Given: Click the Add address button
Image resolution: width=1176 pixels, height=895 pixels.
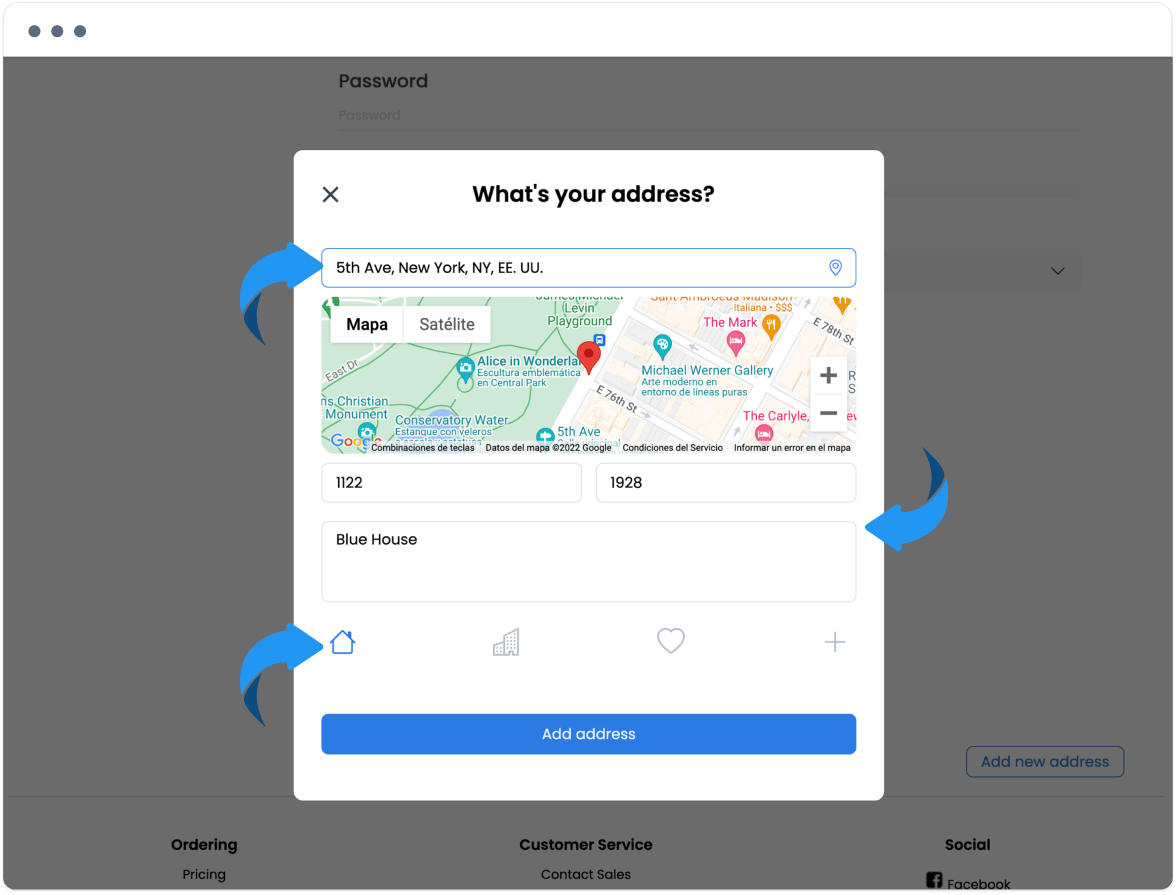Looking at the screenshot, I should [589, 734].
